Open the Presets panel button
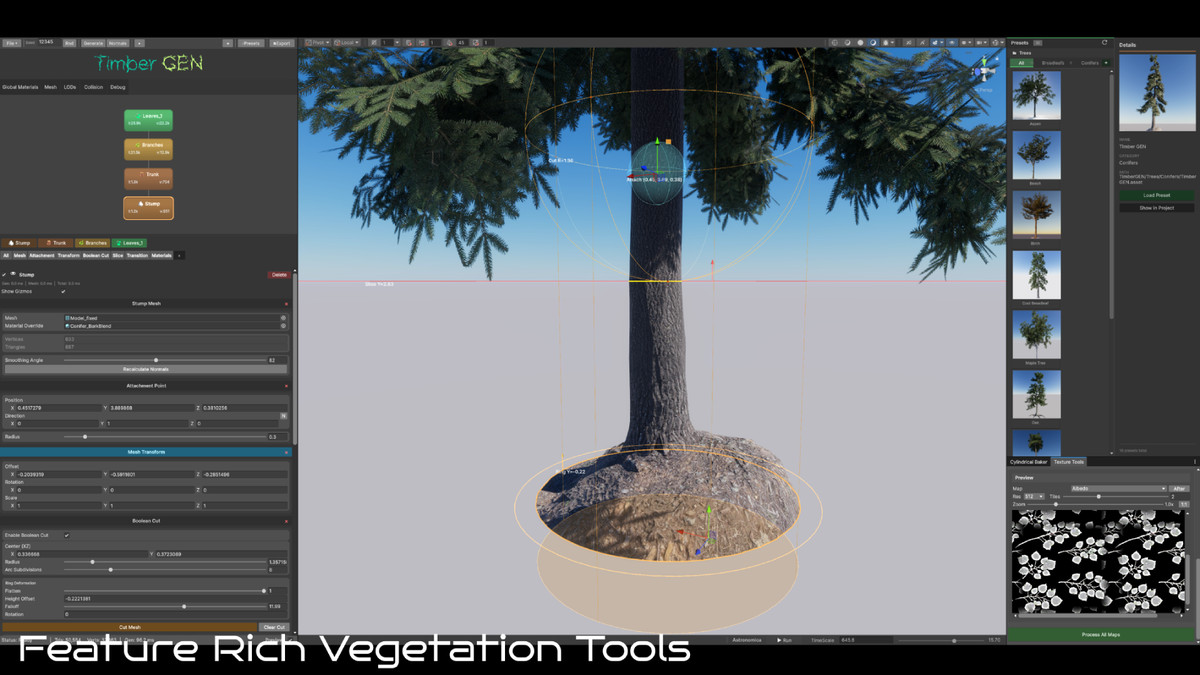 click(252, 43)
